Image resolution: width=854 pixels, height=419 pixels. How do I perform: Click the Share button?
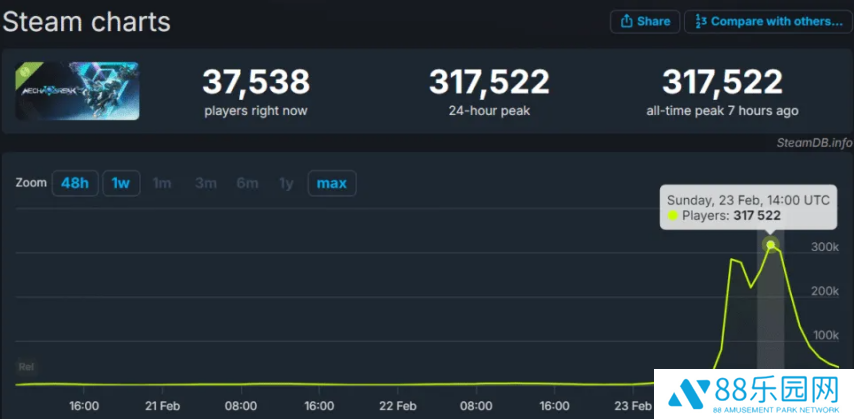point(645,22)
